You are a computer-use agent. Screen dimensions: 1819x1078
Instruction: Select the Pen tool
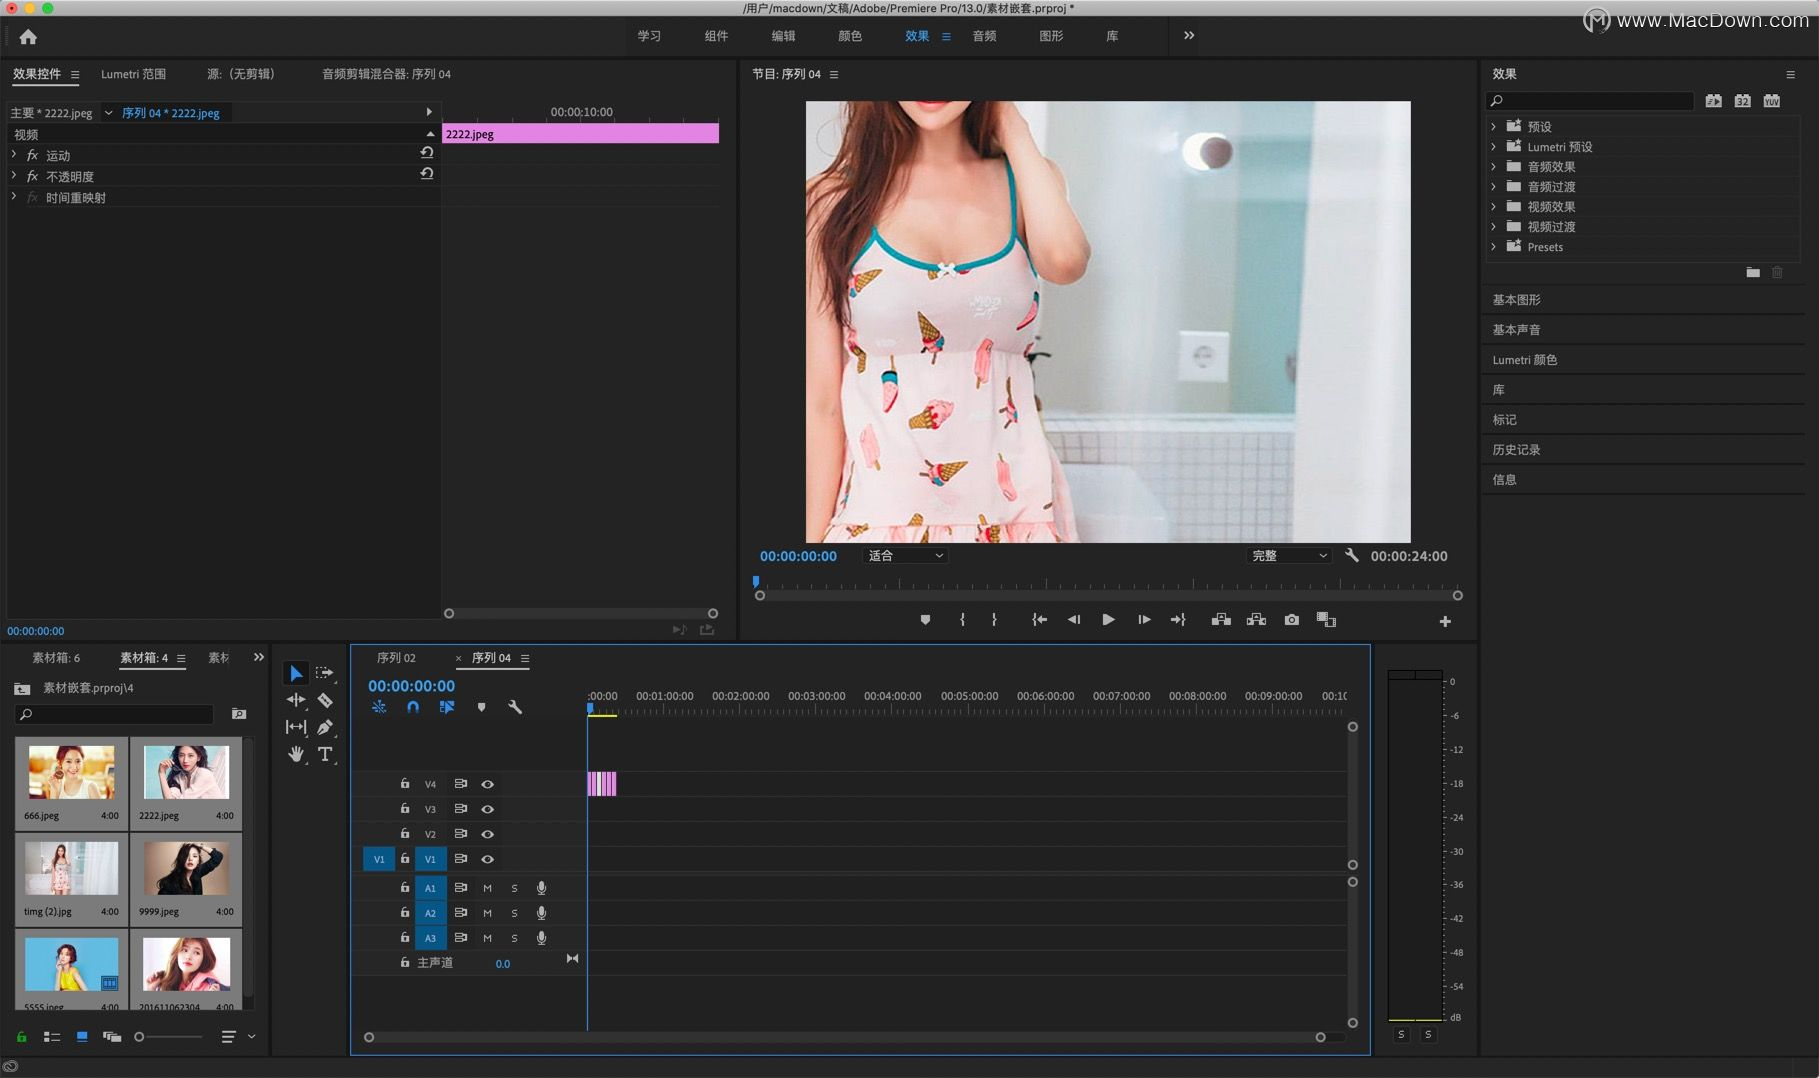325,727
